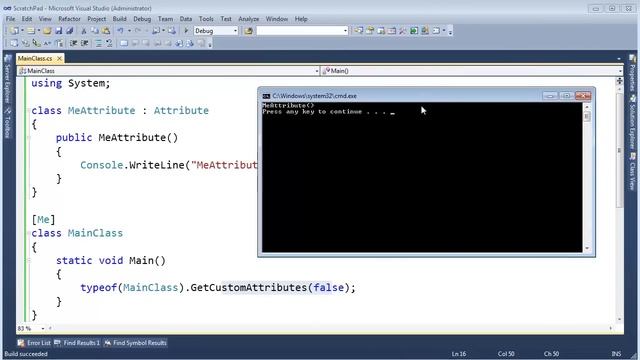
Task: Open Start Page via green toolbar icon
Action: coord(414,31)
